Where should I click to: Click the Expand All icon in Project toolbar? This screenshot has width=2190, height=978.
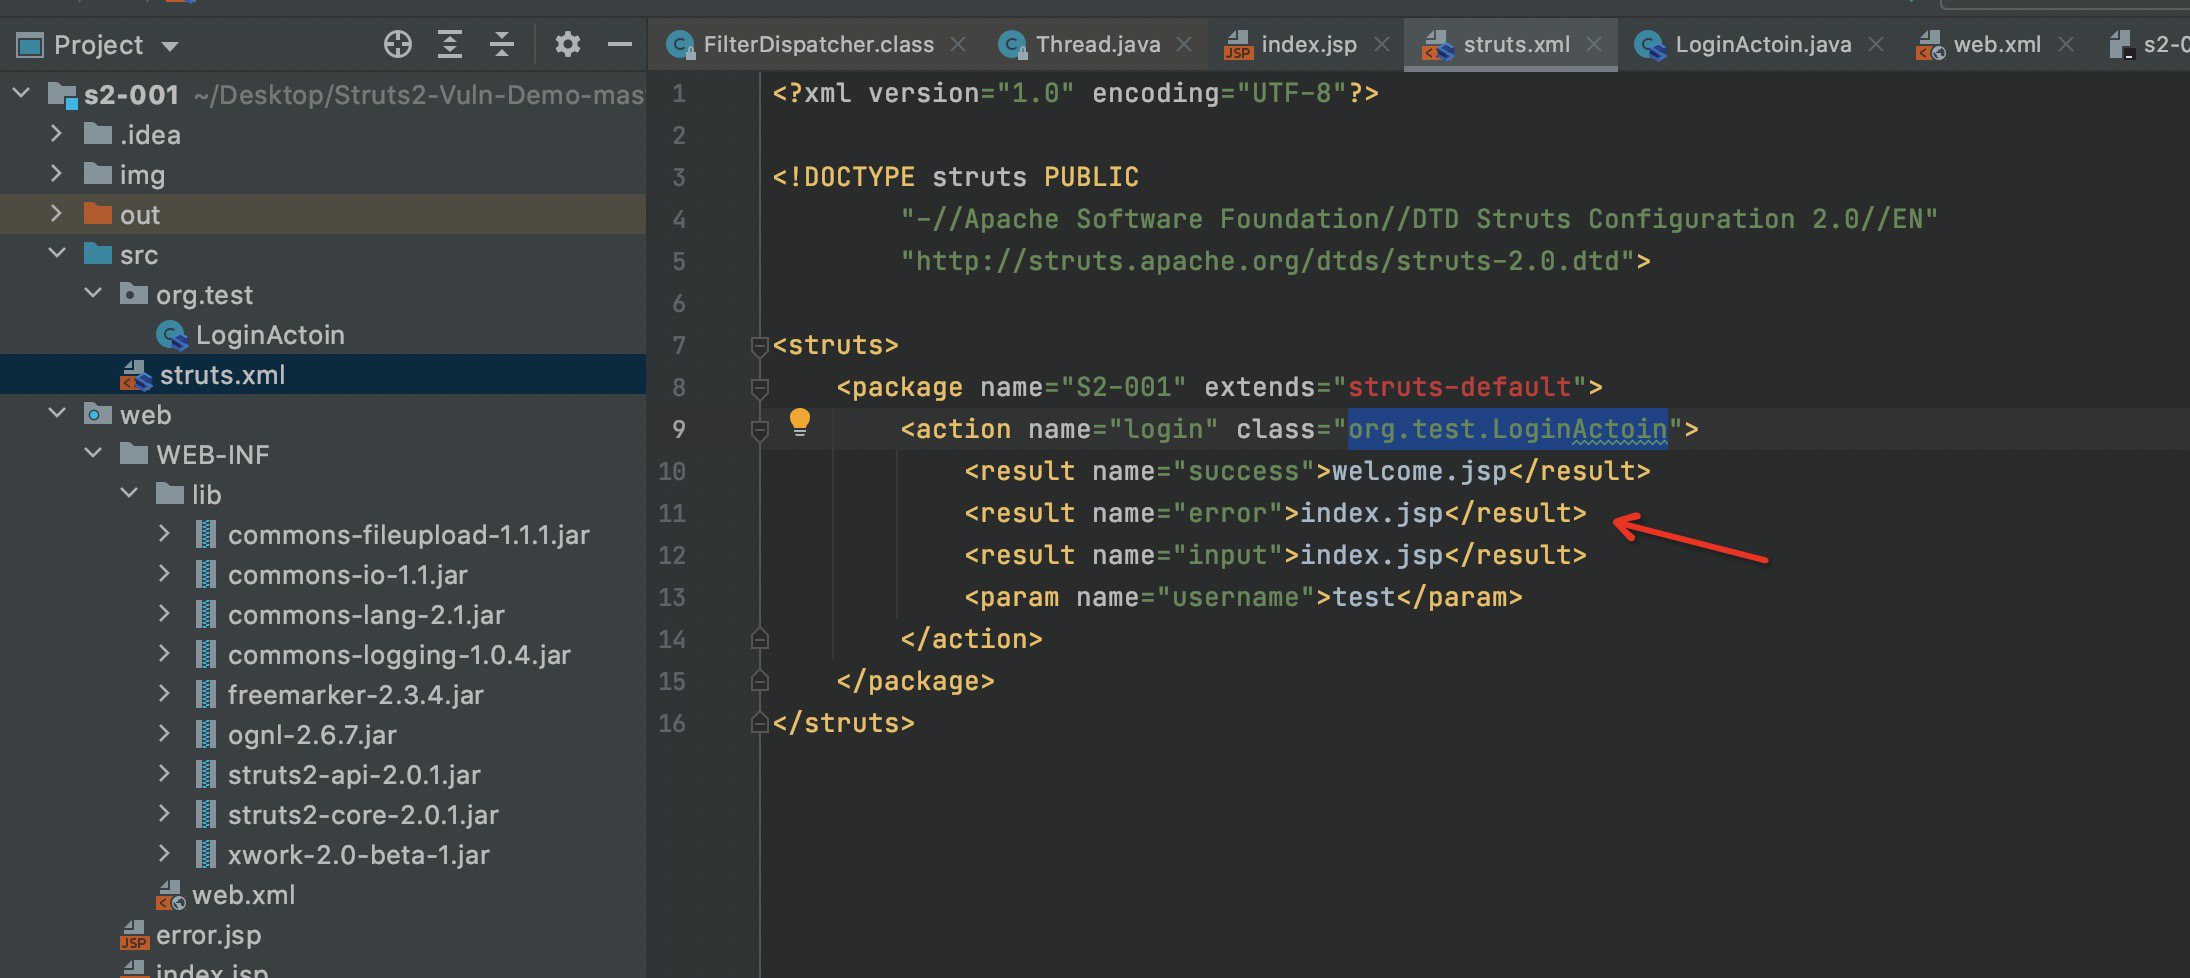point(450,44)
